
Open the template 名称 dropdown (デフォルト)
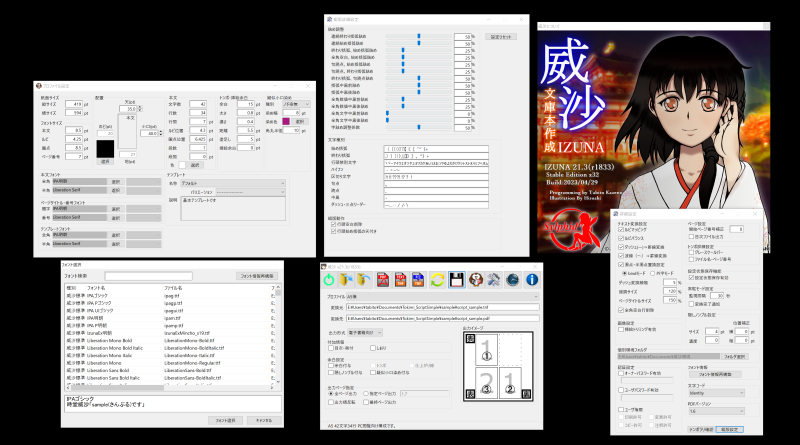233,183
